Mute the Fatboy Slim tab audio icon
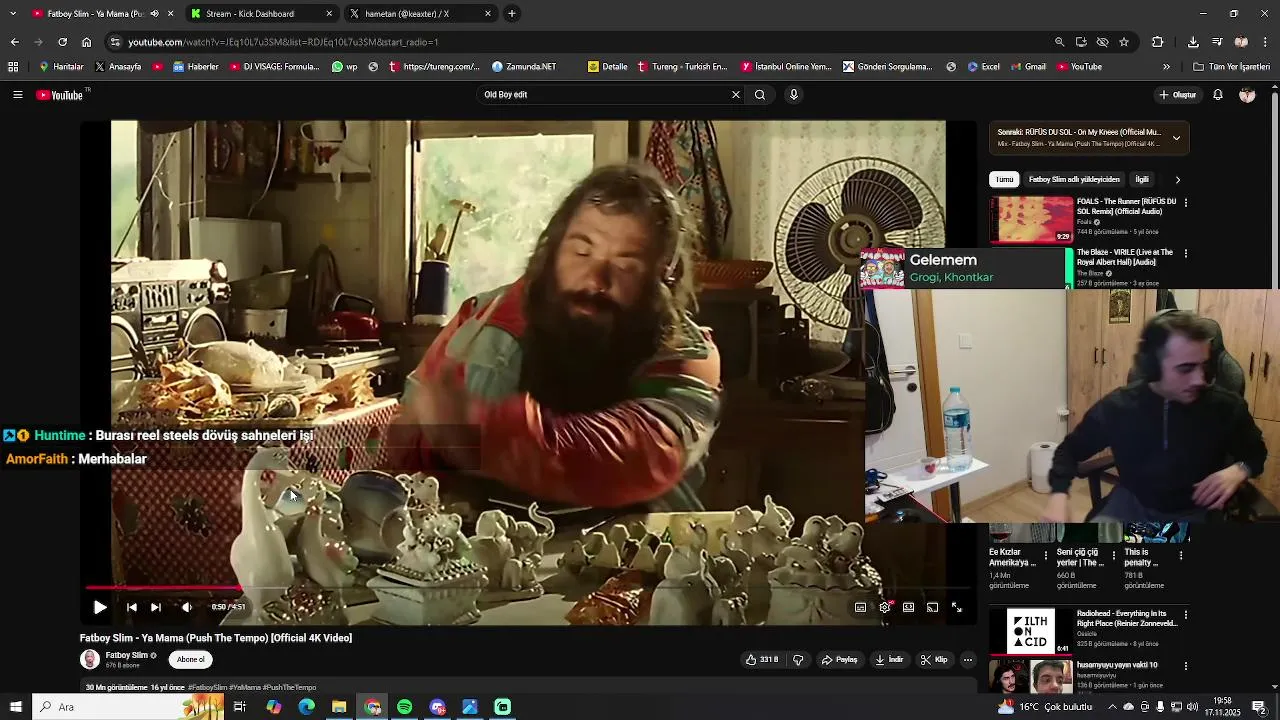The height and width of the screenshot is (720, 1280). pyautogui.click(x=154, y=14)
